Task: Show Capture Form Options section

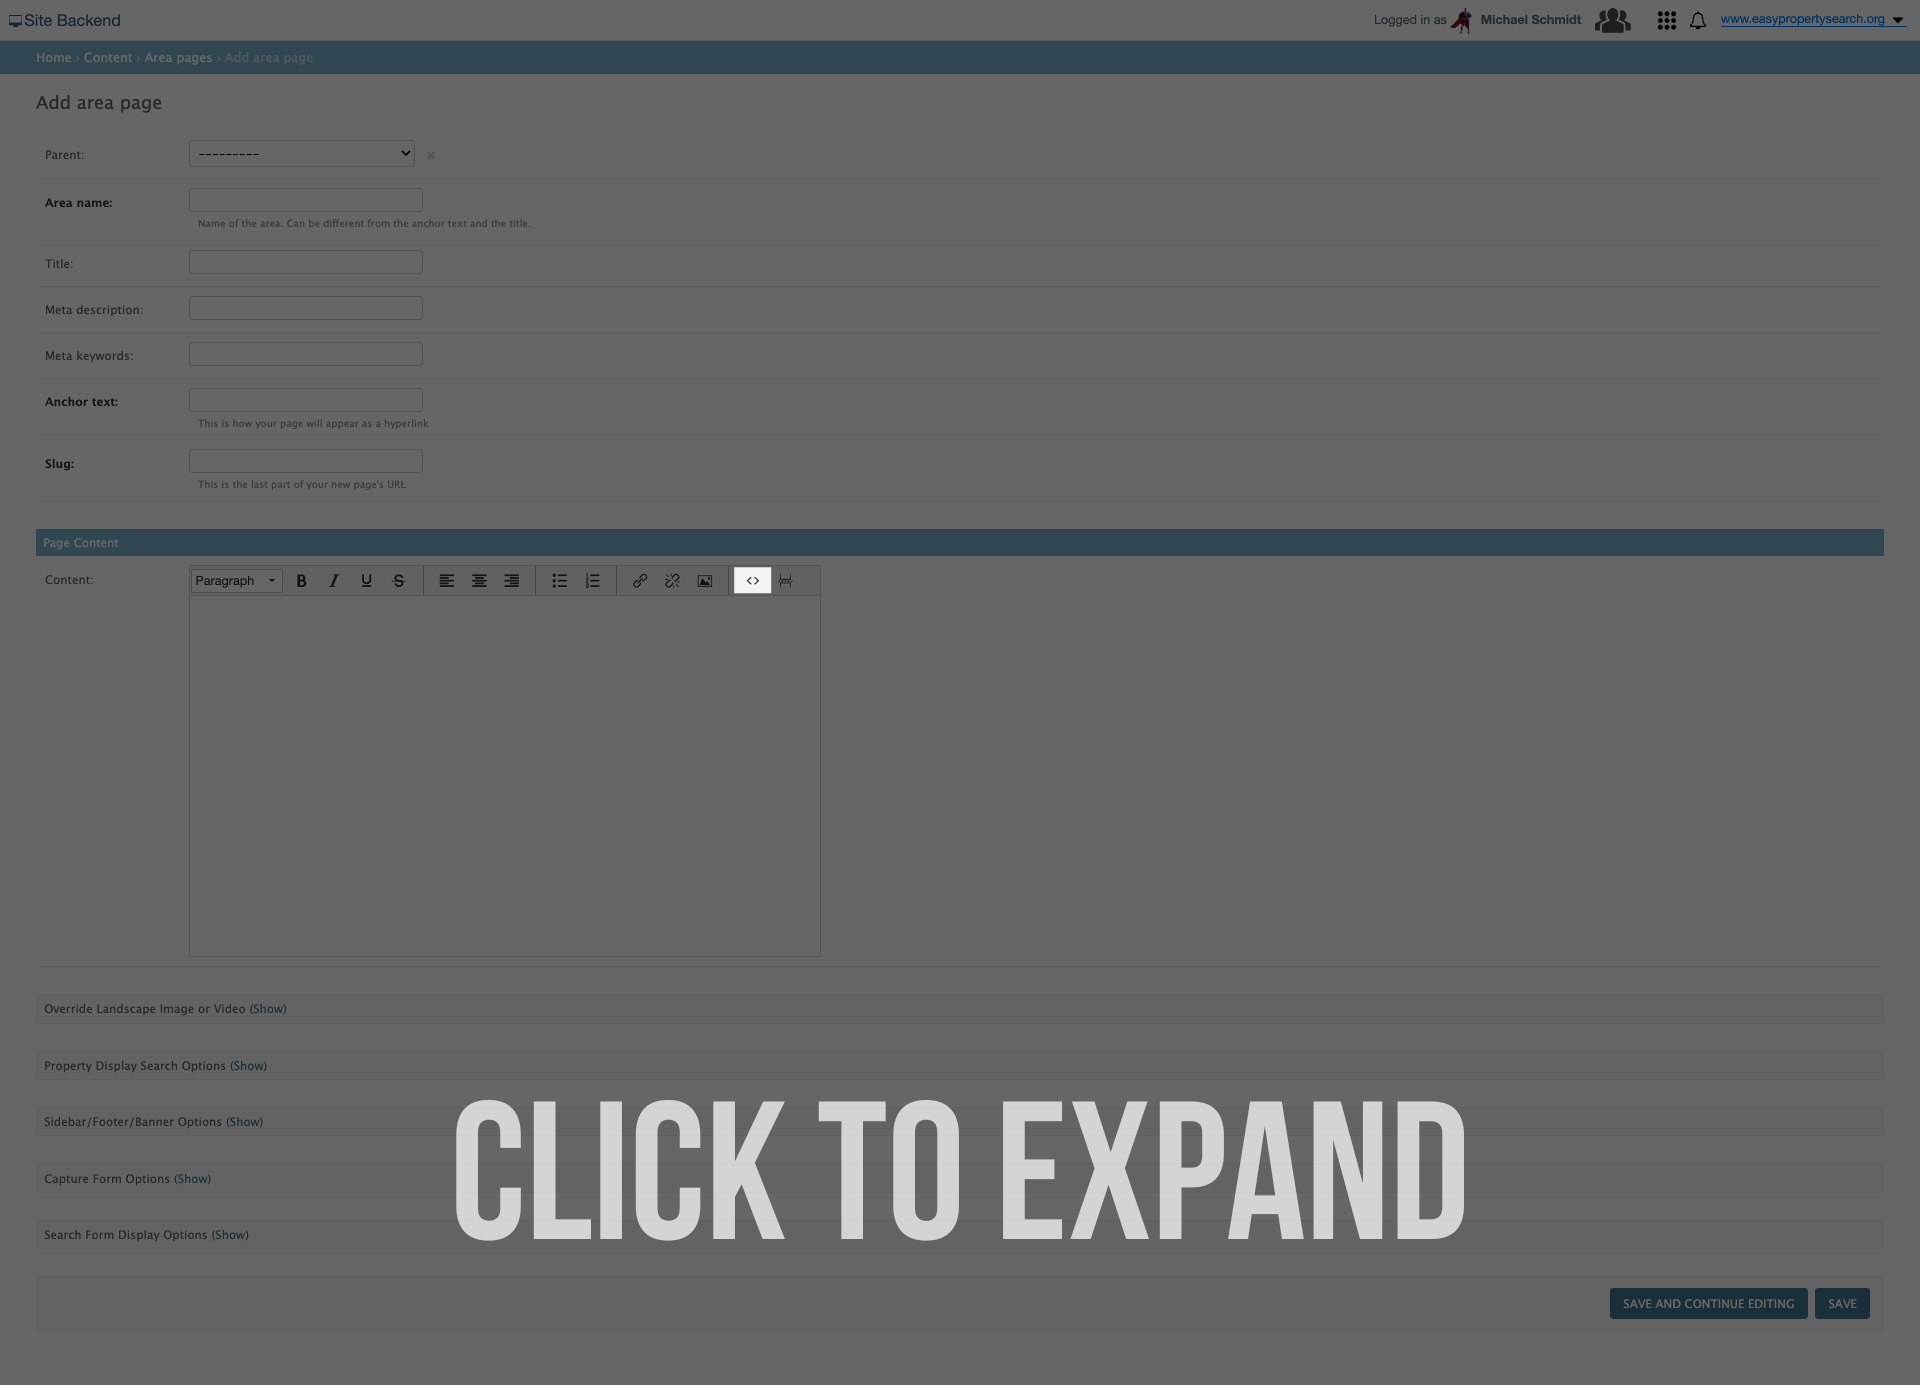Action: click(191, 1178)
